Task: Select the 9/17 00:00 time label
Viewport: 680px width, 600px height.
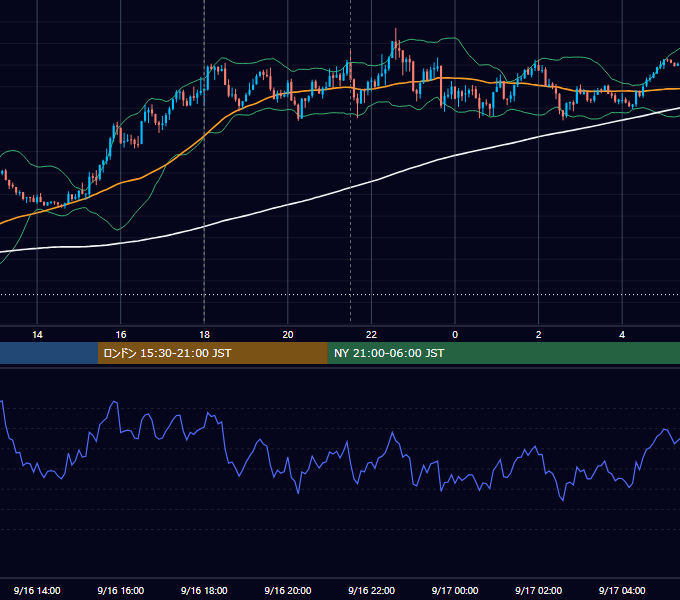Action: [455, 590]
